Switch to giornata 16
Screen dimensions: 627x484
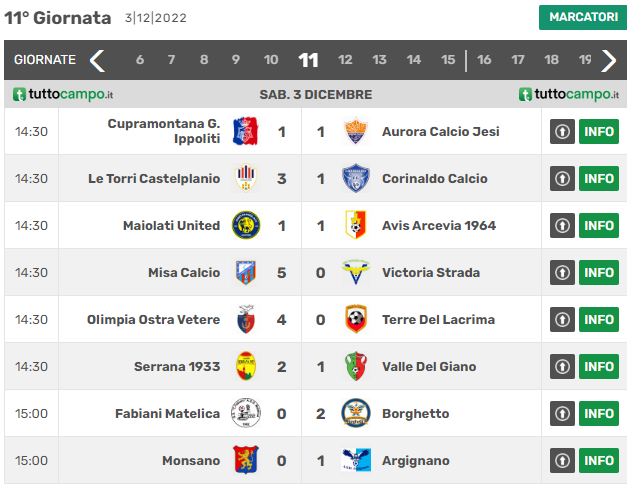coord(484,60)
